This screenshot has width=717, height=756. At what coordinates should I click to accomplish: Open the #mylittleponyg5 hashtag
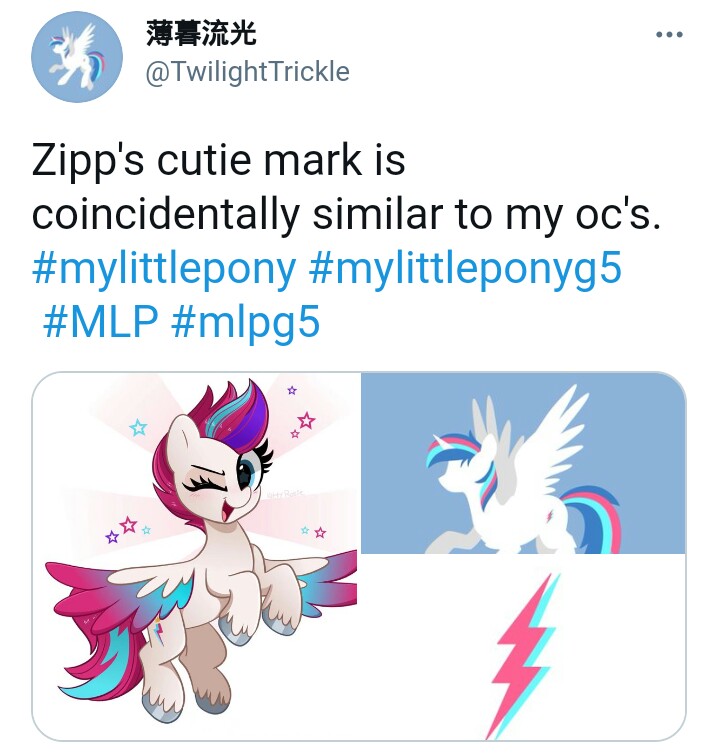(x=465, y=268)
